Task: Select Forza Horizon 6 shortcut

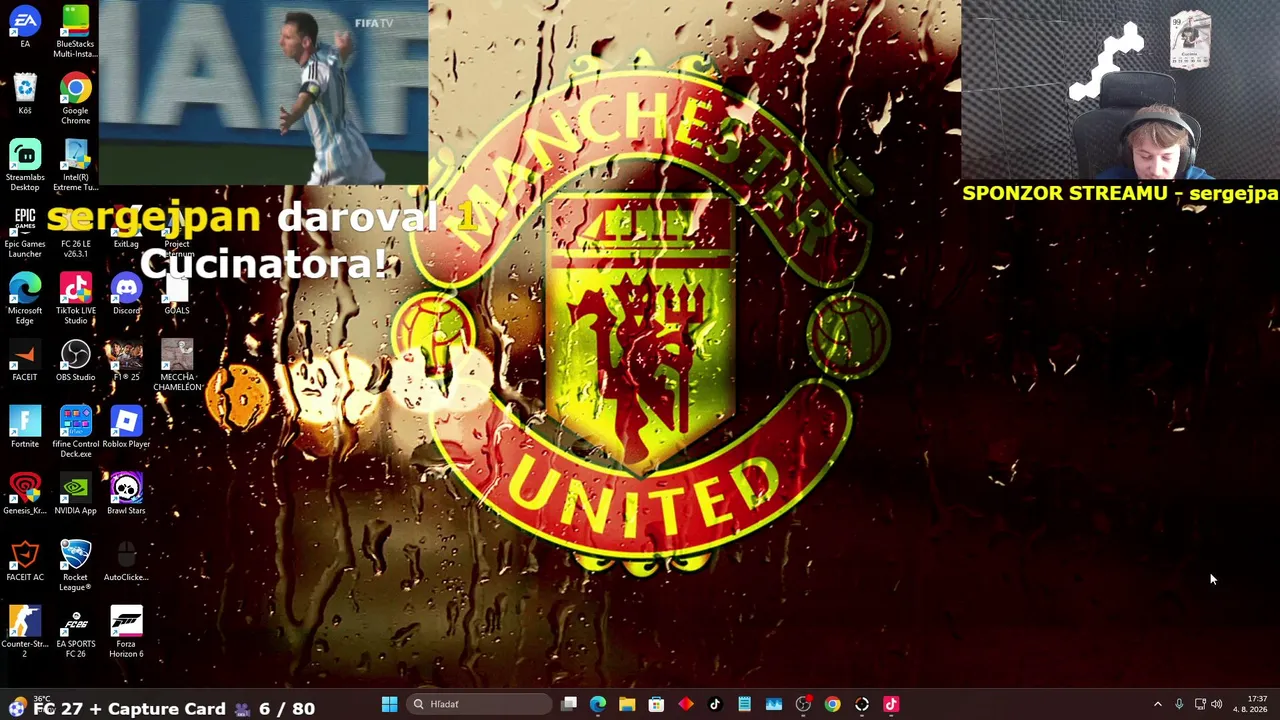Action: [126, 632]
